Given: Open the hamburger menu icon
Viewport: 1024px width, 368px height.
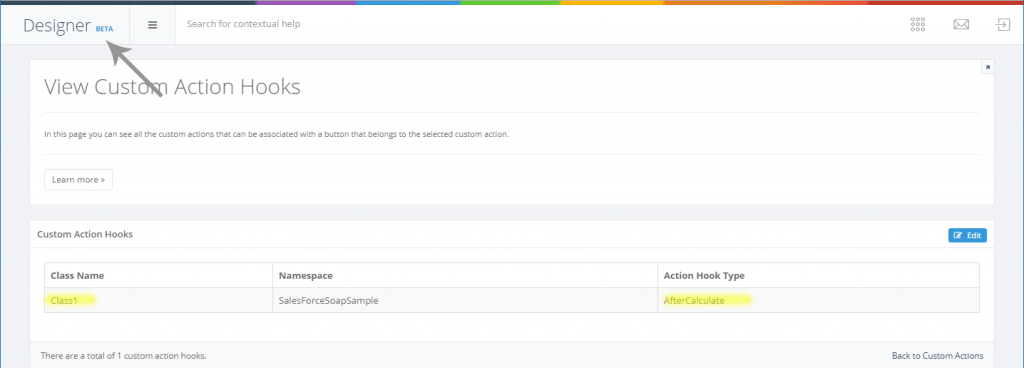Looking at the screenshot, I should coord(152,25).
